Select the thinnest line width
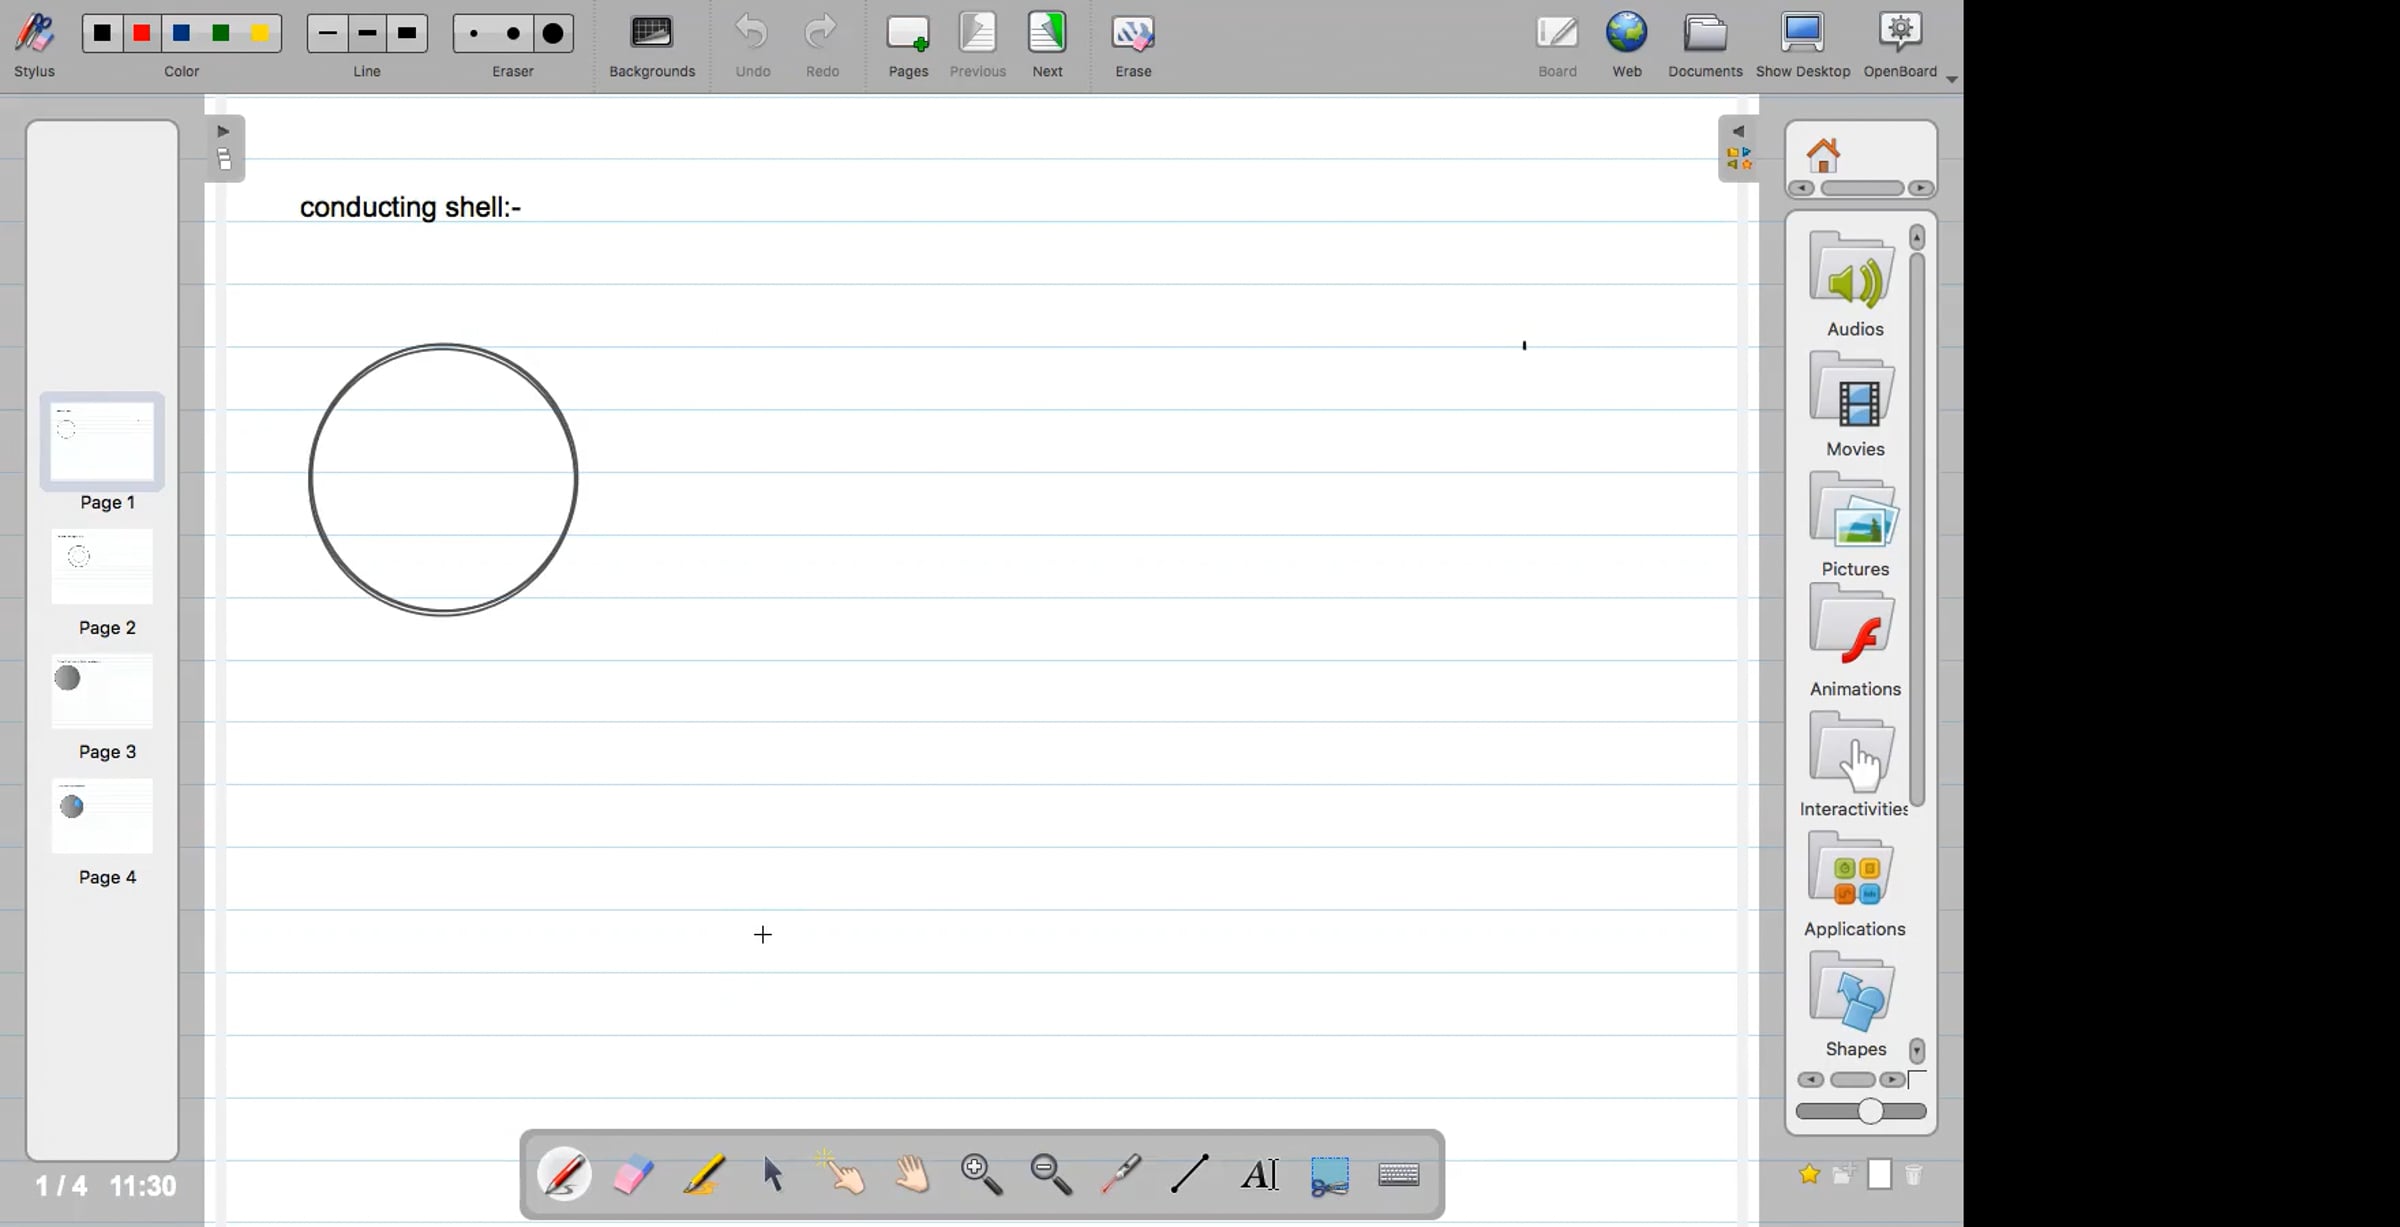The height and width of the screenshot is (1227, 2400). tap(327, 34)
